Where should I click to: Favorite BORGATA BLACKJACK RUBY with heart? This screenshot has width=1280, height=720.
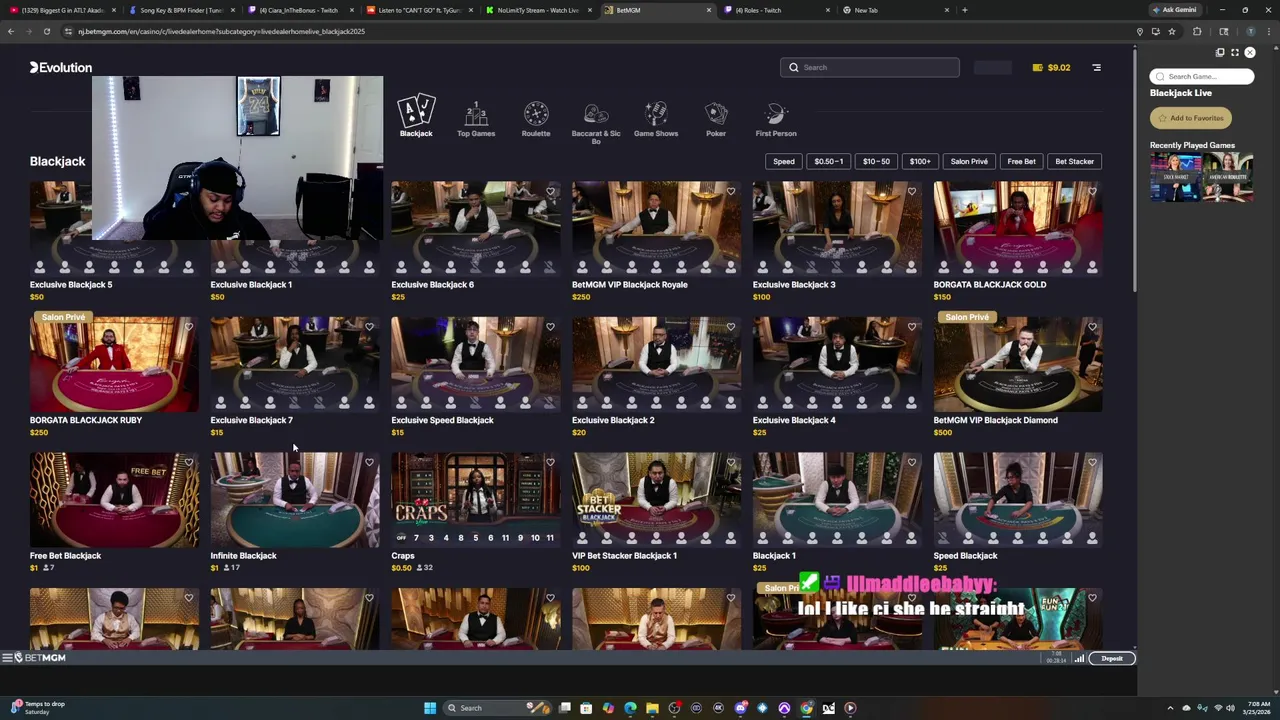click(189, 327)
